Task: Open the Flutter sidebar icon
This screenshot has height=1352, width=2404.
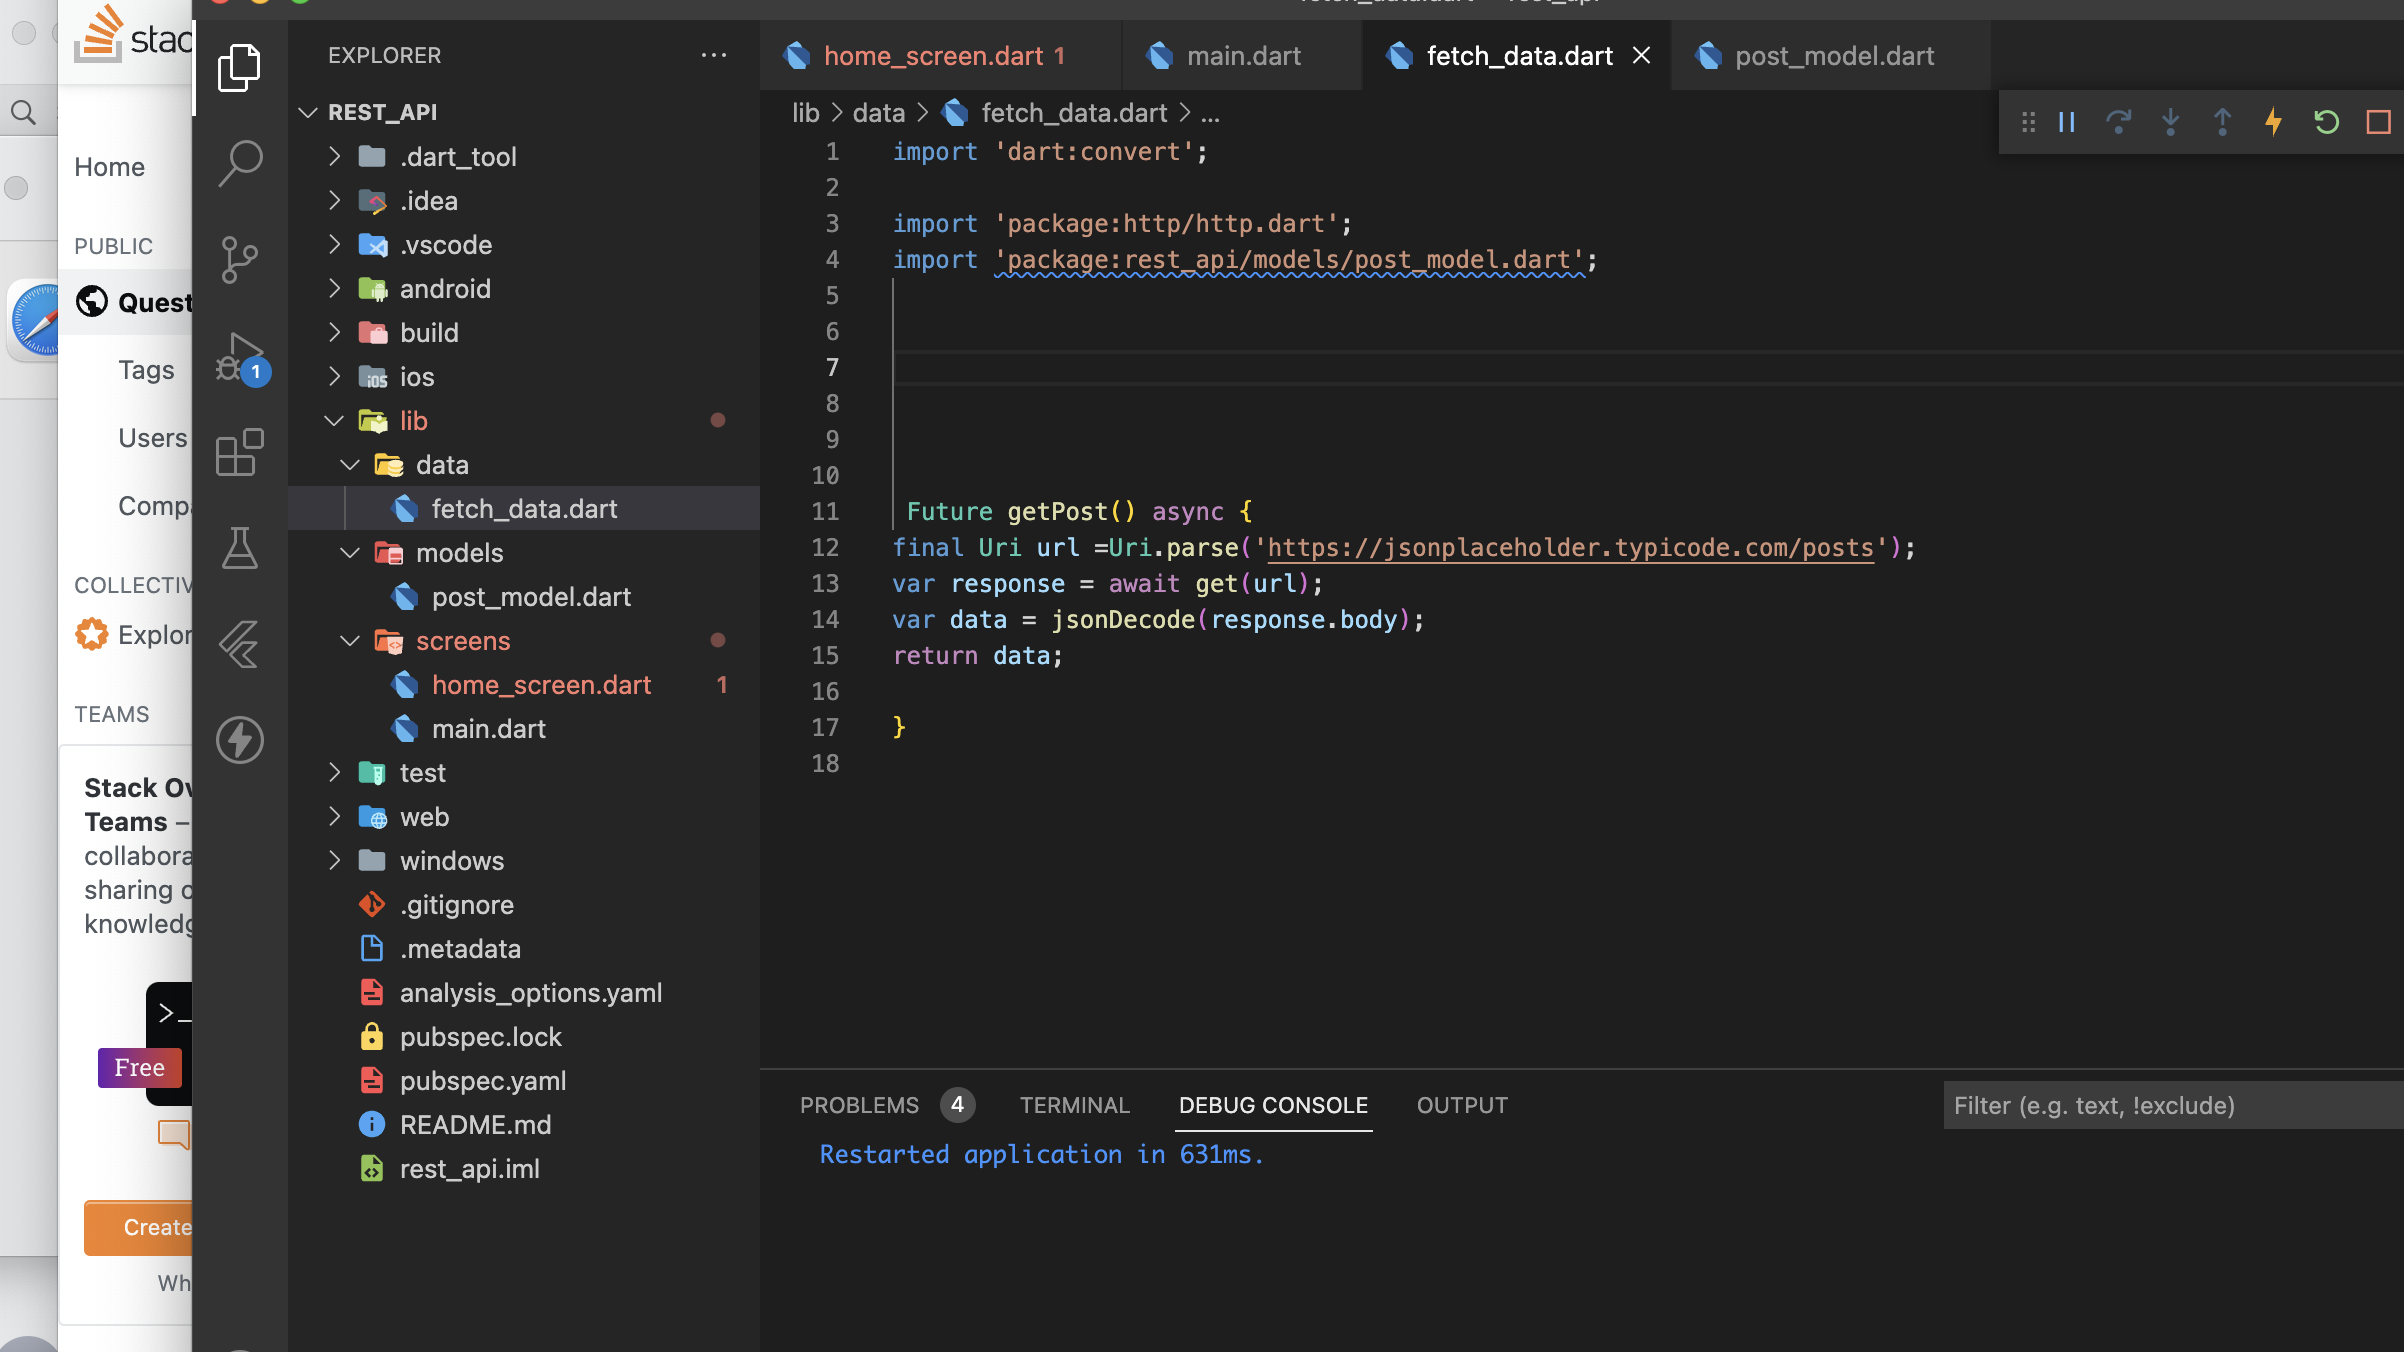Action: click(239, 644)
